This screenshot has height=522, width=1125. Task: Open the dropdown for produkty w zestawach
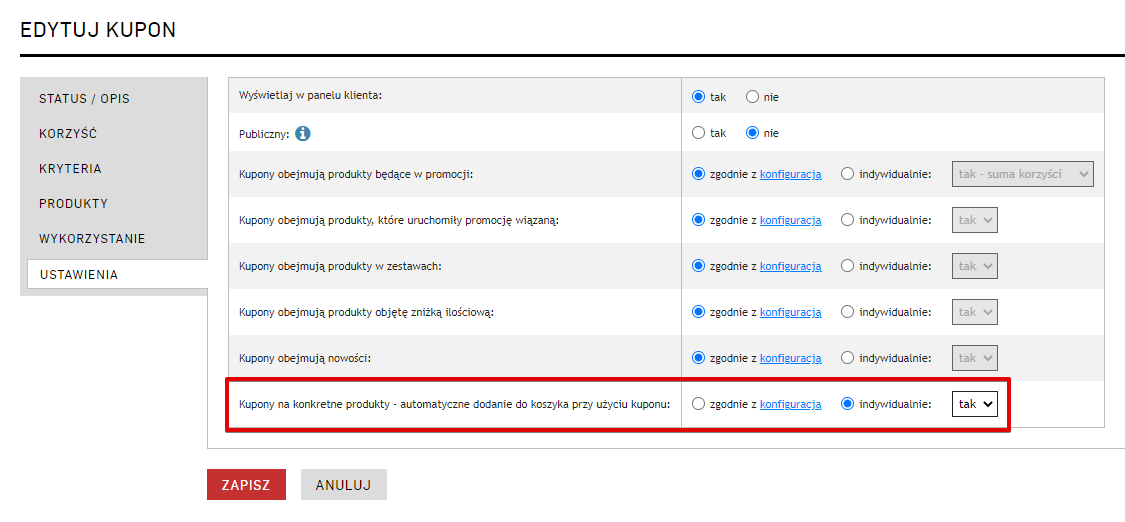974,266
